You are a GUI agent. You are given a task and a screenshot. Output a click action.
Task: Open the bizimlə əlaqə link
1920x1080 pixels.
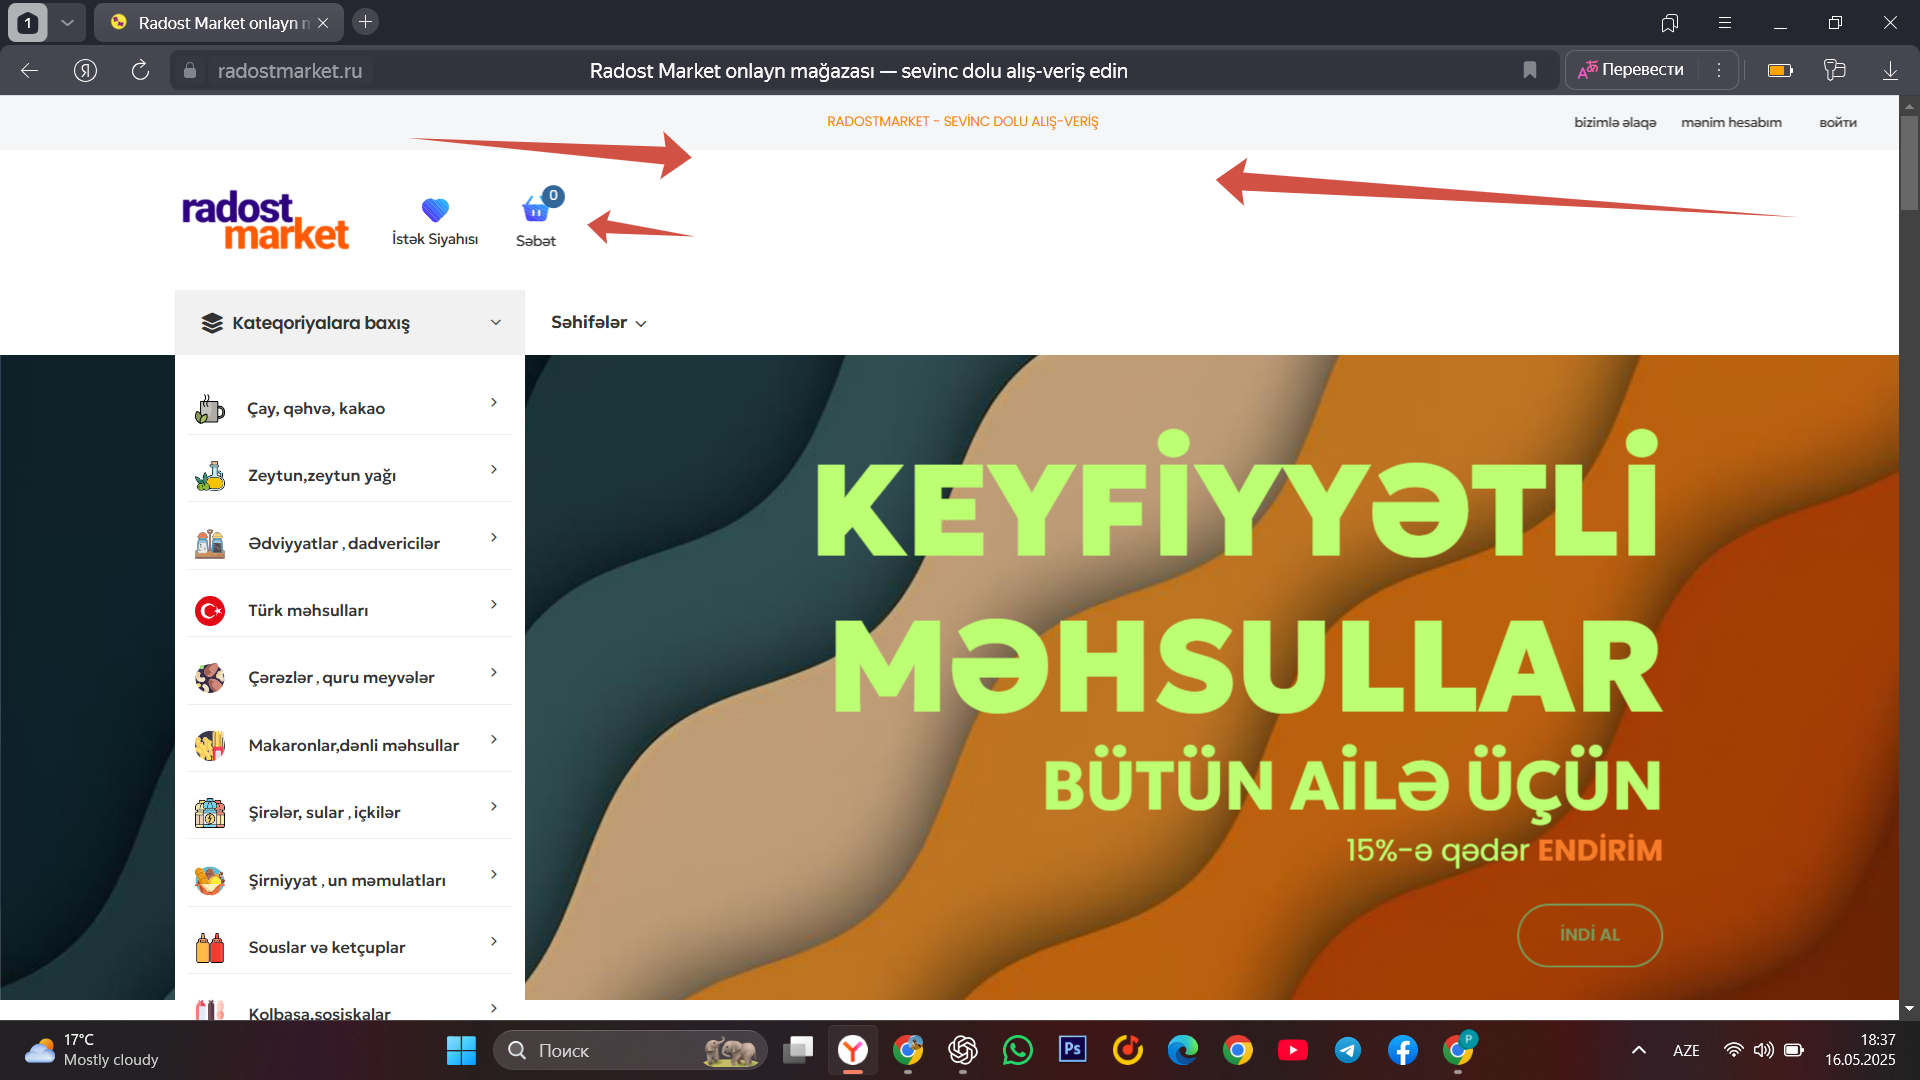pos(1615,122)
